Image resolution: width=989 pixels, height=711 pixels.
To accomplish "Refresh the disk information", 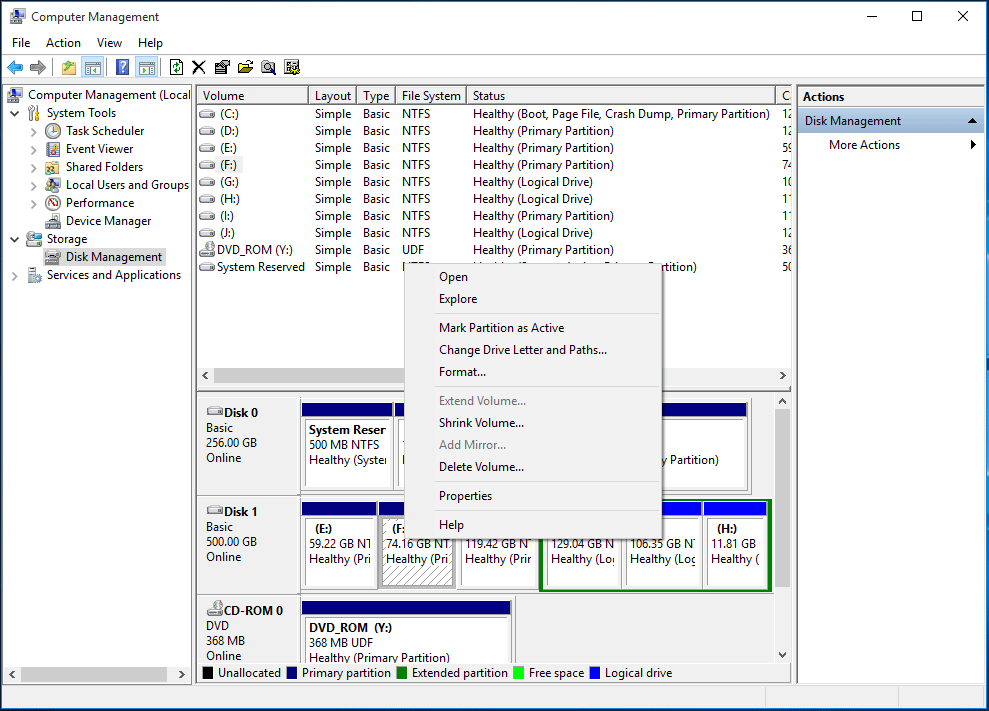I will coord(176,66).
